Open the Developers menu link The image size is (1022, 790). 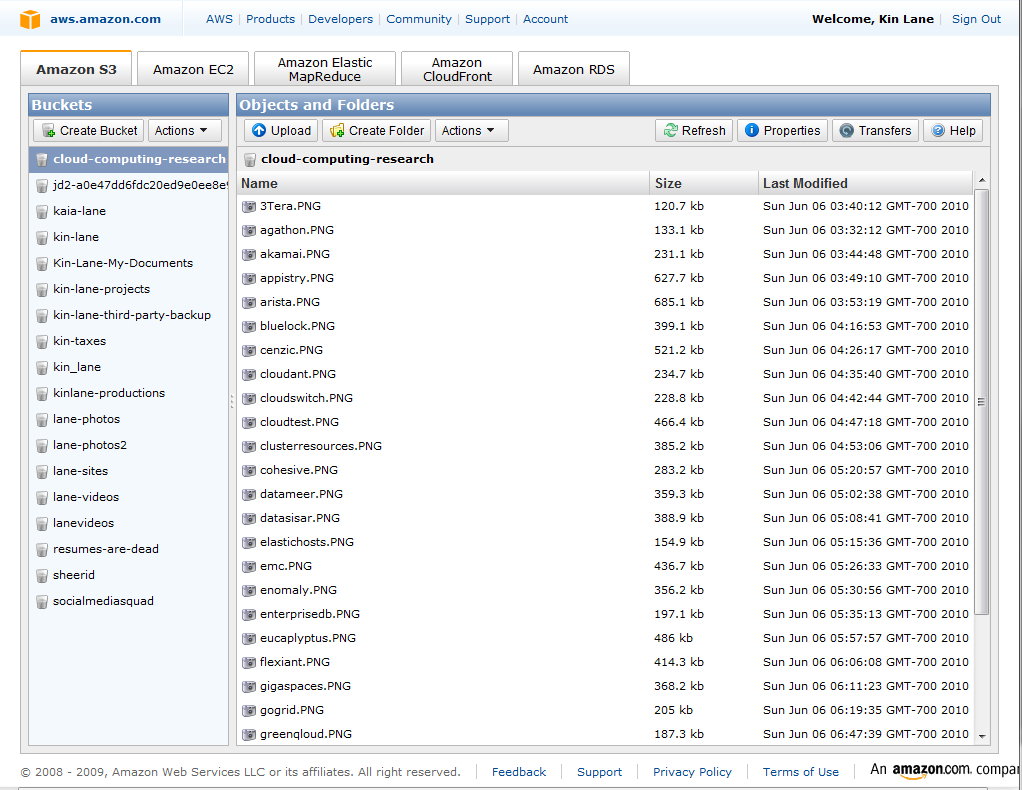[x=340, y=19]
